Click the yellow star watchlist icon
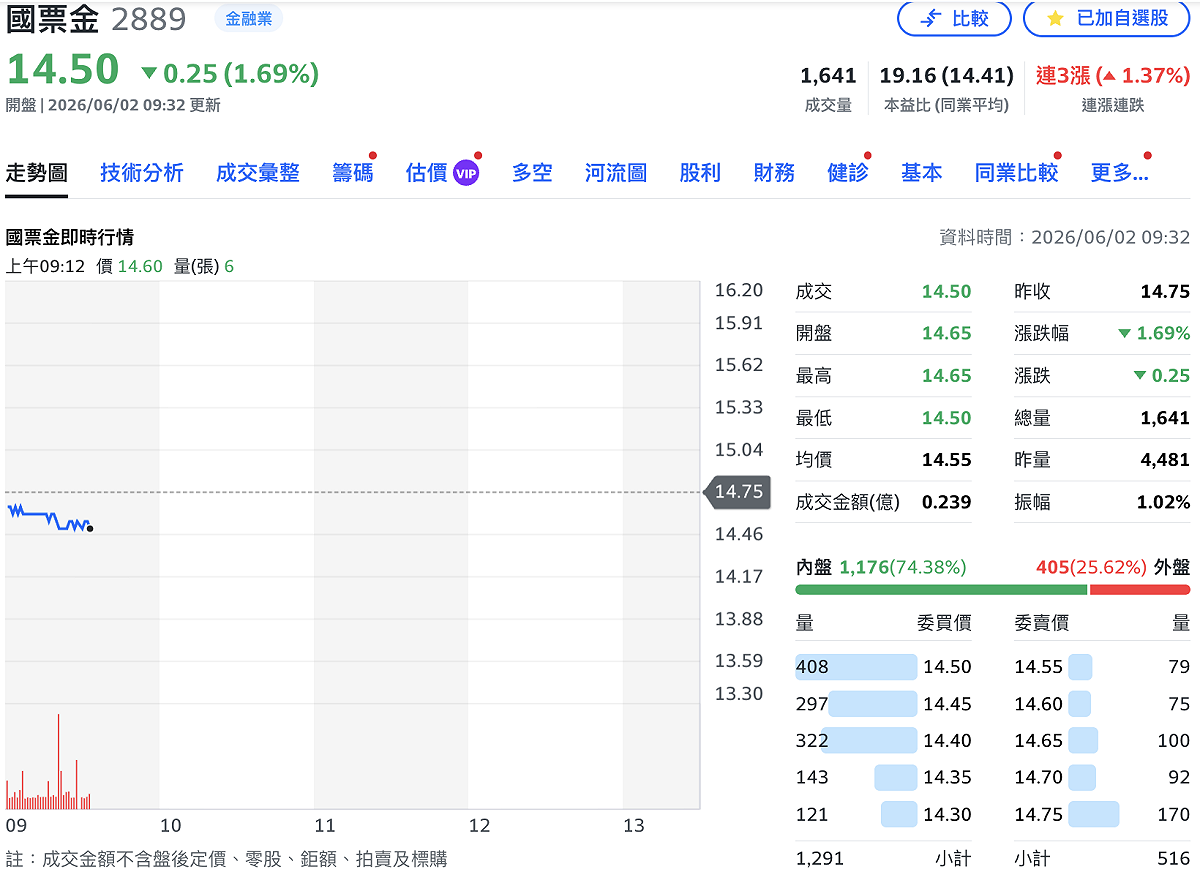The image size is (1200, 872). 1055,18
